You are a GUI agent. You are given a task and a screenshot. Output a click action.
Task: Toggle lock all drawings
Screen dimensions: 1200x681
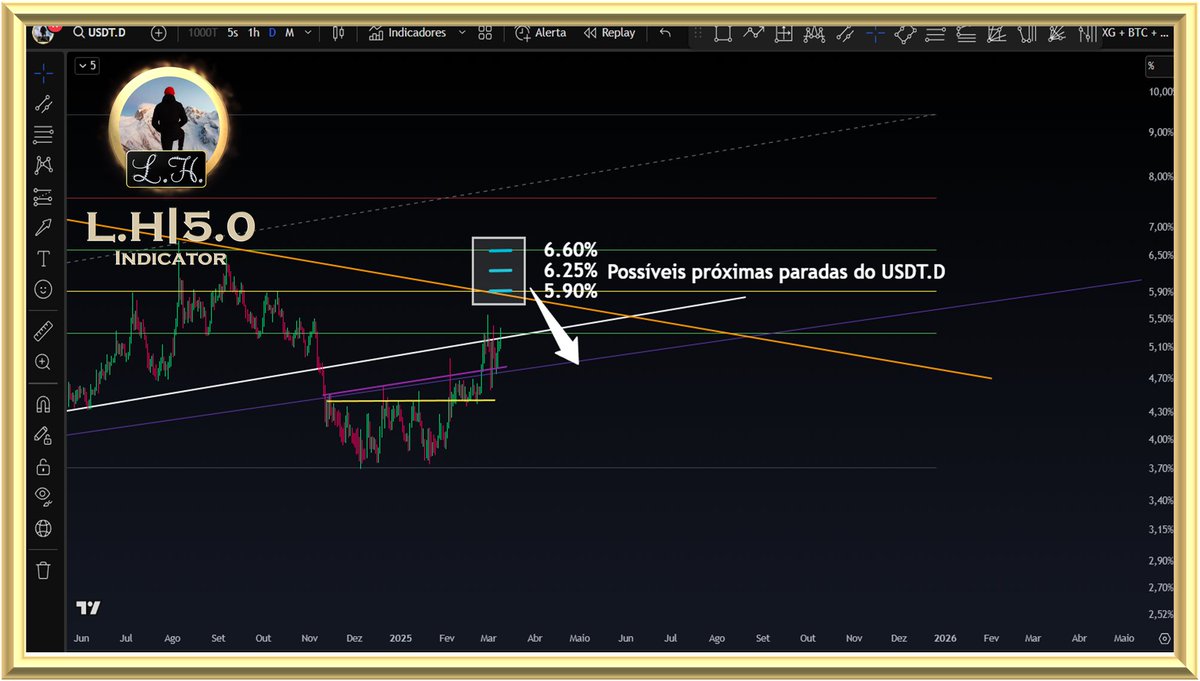coord(43,466)
